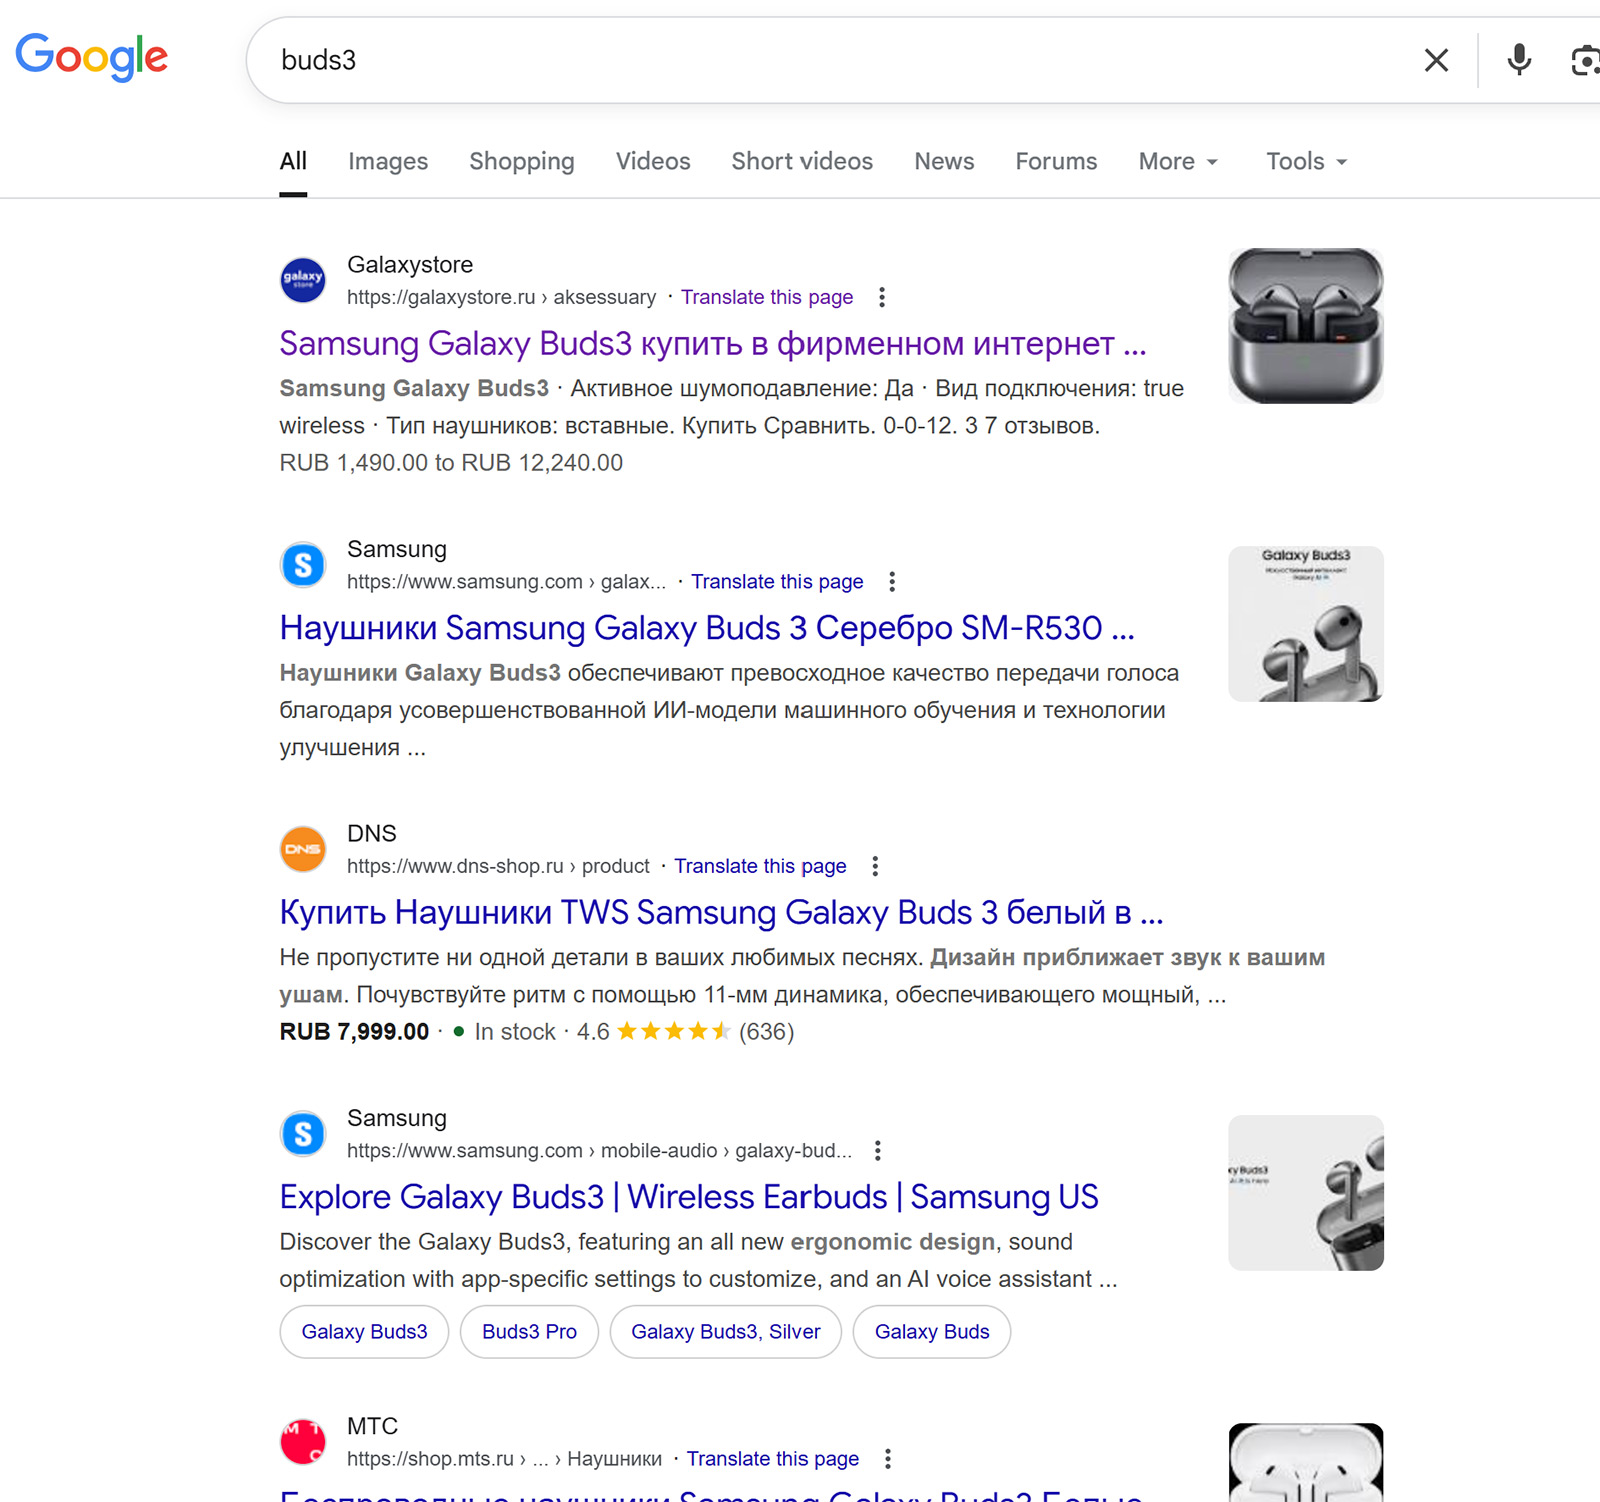Open Galaxystore Buds3 case thumbnail
The height and width of the screenshot is (1502, 1600).
point(1306,326)
